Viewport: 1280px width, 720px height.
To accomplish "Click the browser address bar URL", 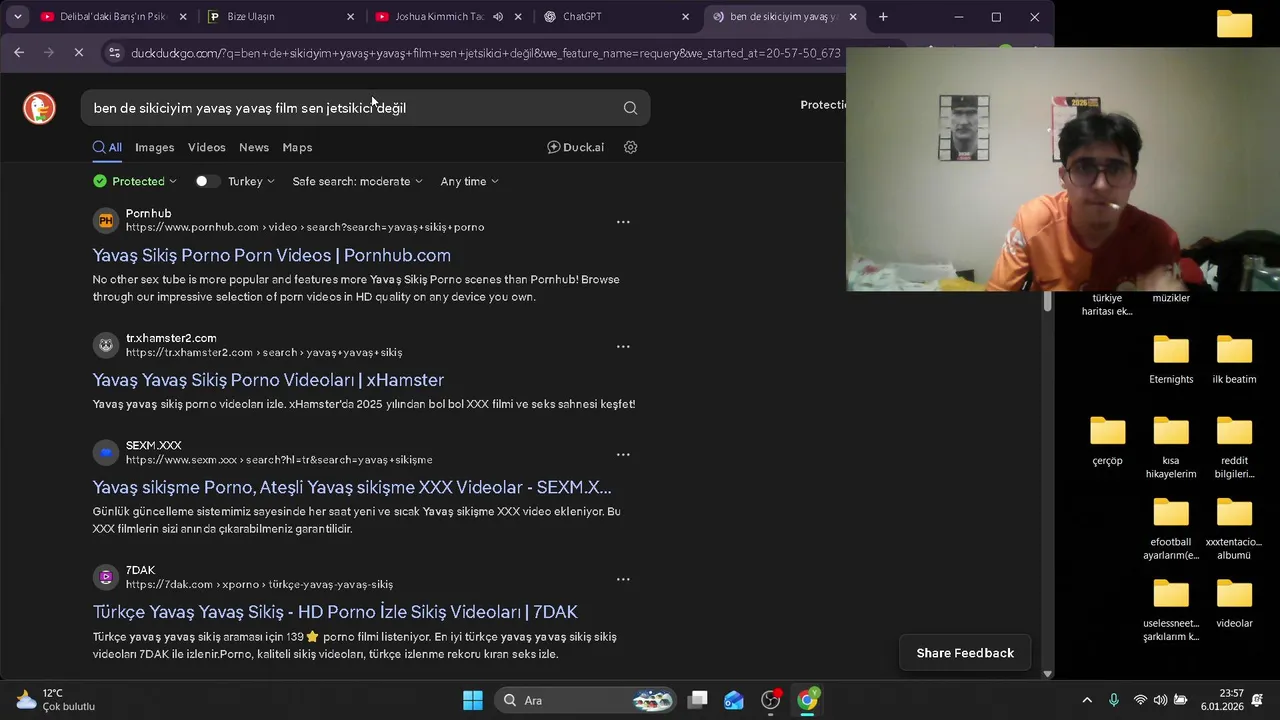I will tap(486, 53).
